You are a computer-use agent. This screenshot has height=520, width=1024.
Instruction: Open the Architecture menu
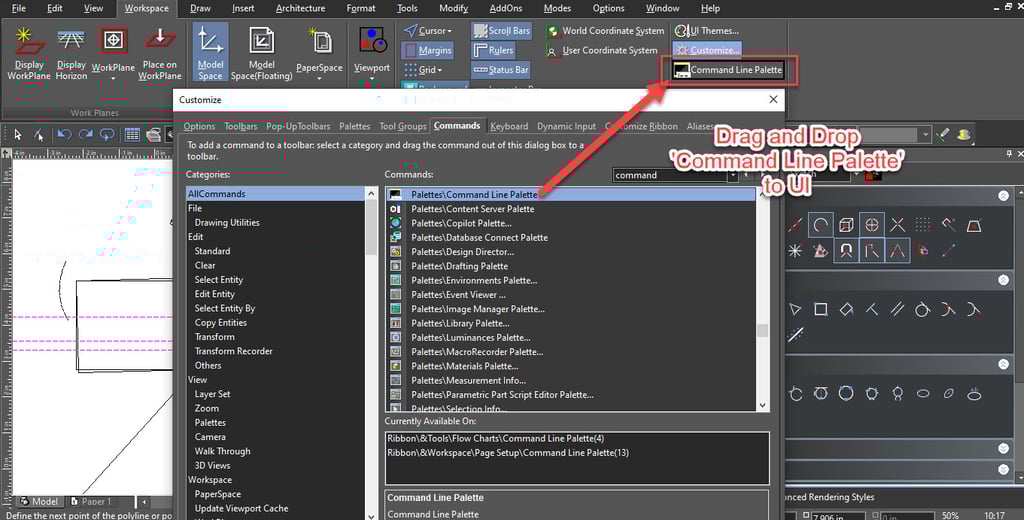300,8
